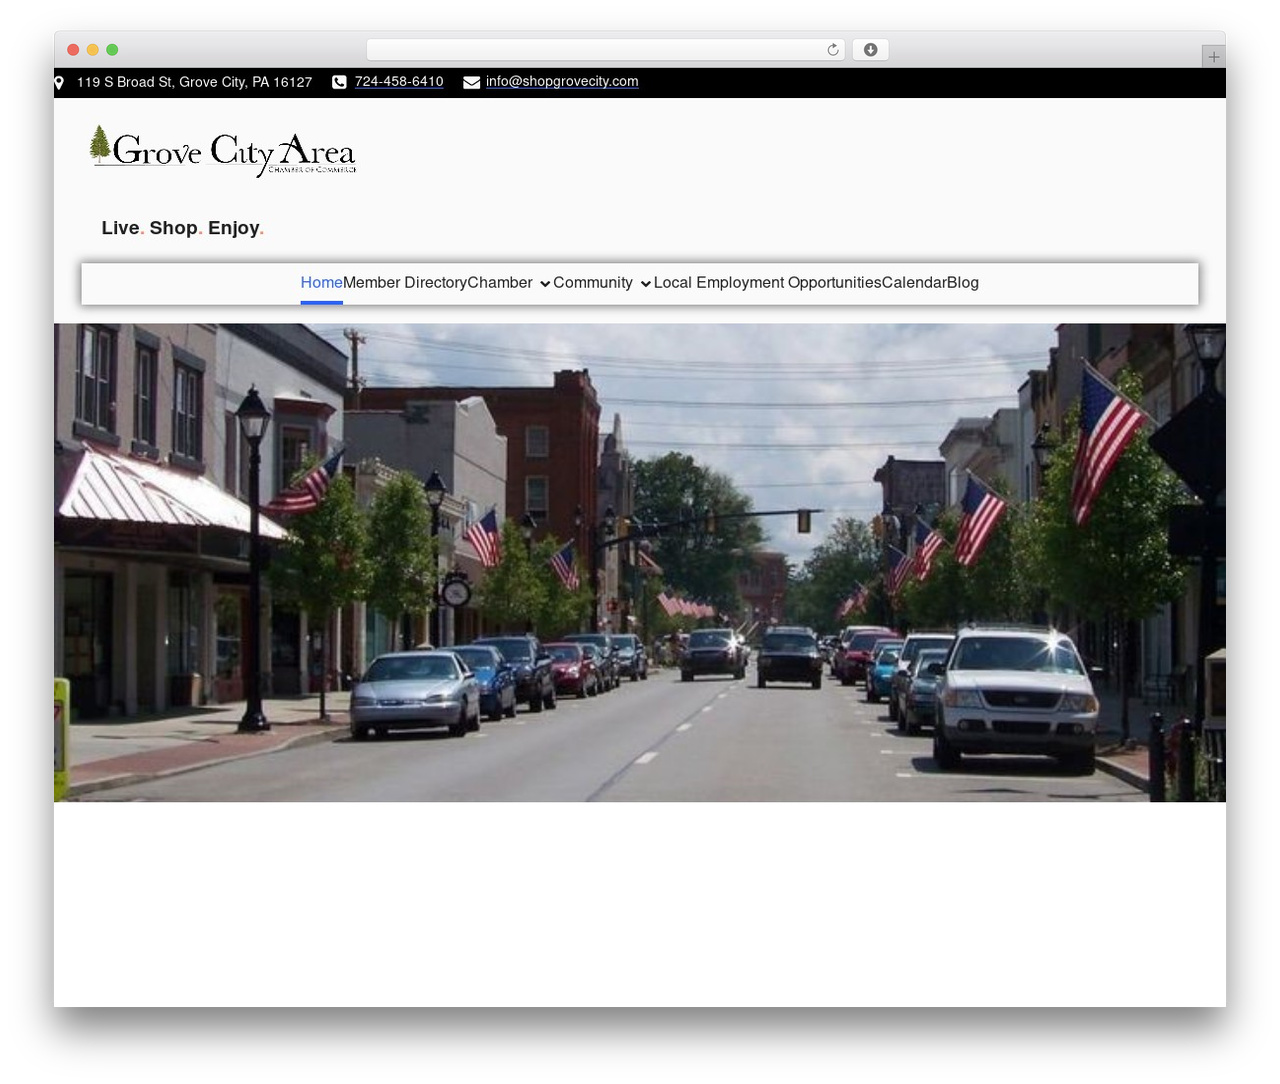1280x1084 pixels.
Task: Open the Calendar menu item
Action: pyautogui.click(x=914, y=283)
